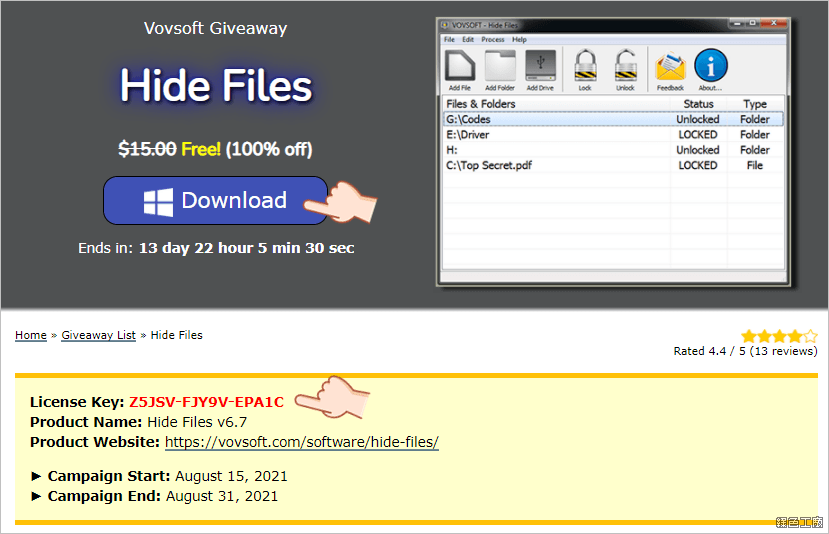This screenshot has height=534, width=829.
Task: Click the Add Drive toolbar icon
Action: click(x=540, y=70)
